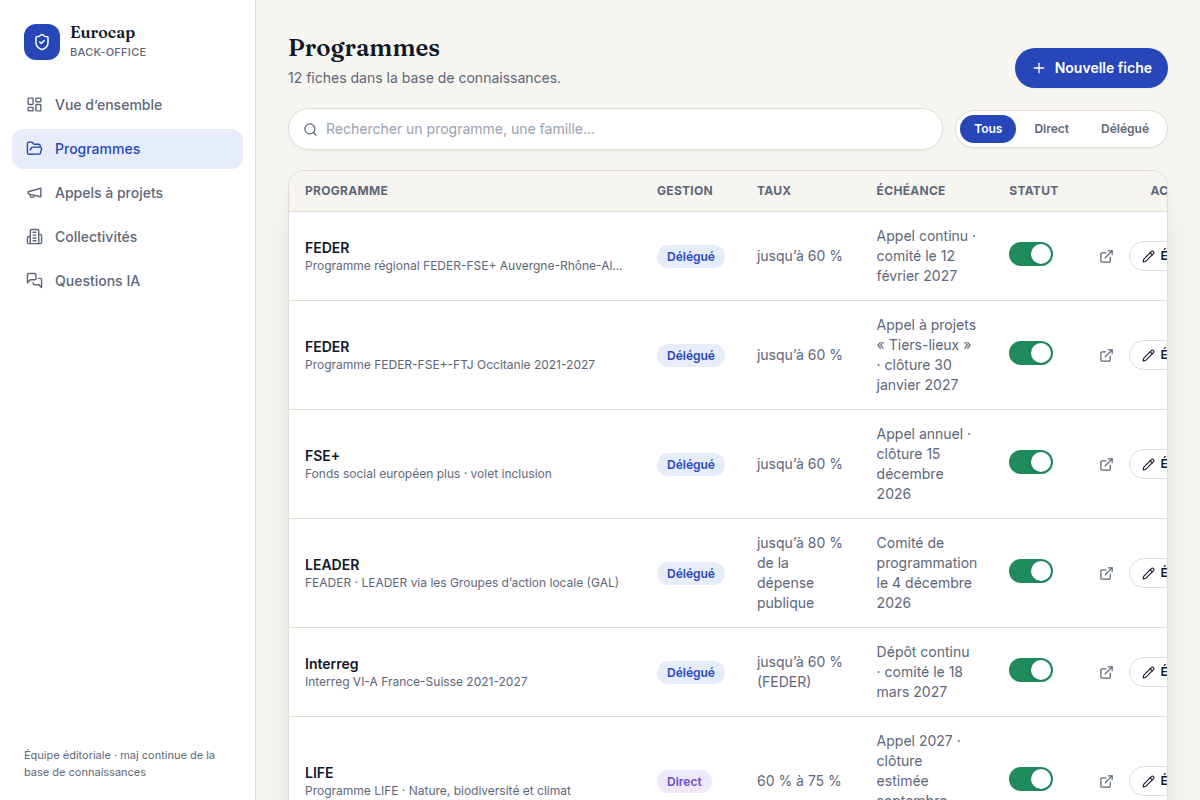Viewport: 1200px width, 800px height.
Task: Switch off the LEADER programme status
Action: pyautogui.click(x=1031, y=571)
